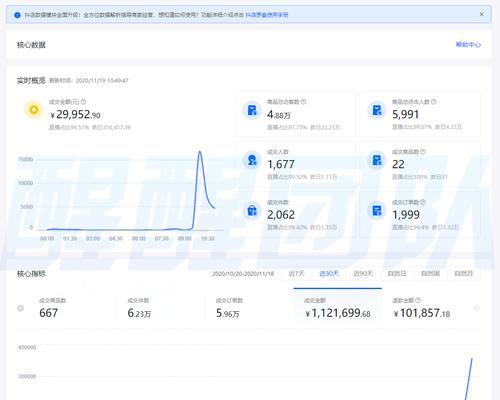The image size is (500, 400).
Task: Expand the 自然日 date option
Action: (397, 273)
